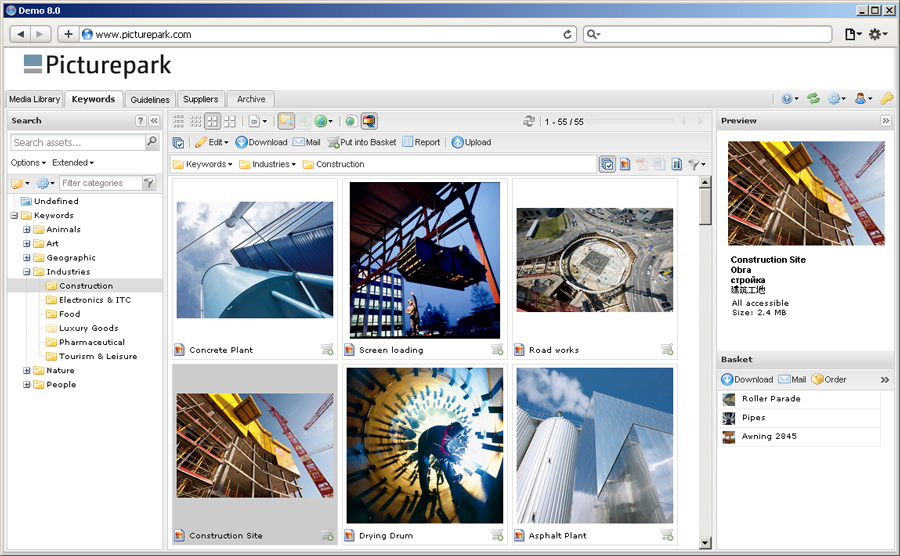The image size is (900, 556).
Task: Expand the Animals tree node
Action: [x=27, y=230]
